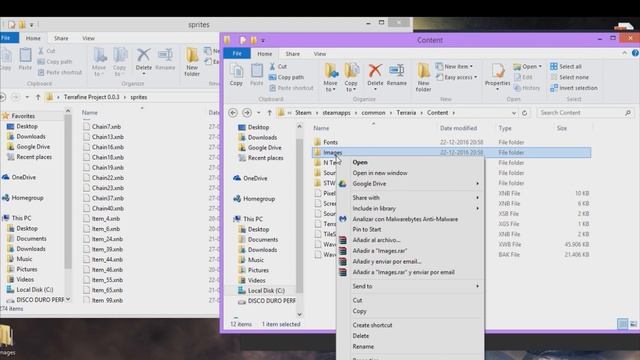Open New item dropdown in Content ribbon
Viewport: 640px width, 360px height.
455,66
